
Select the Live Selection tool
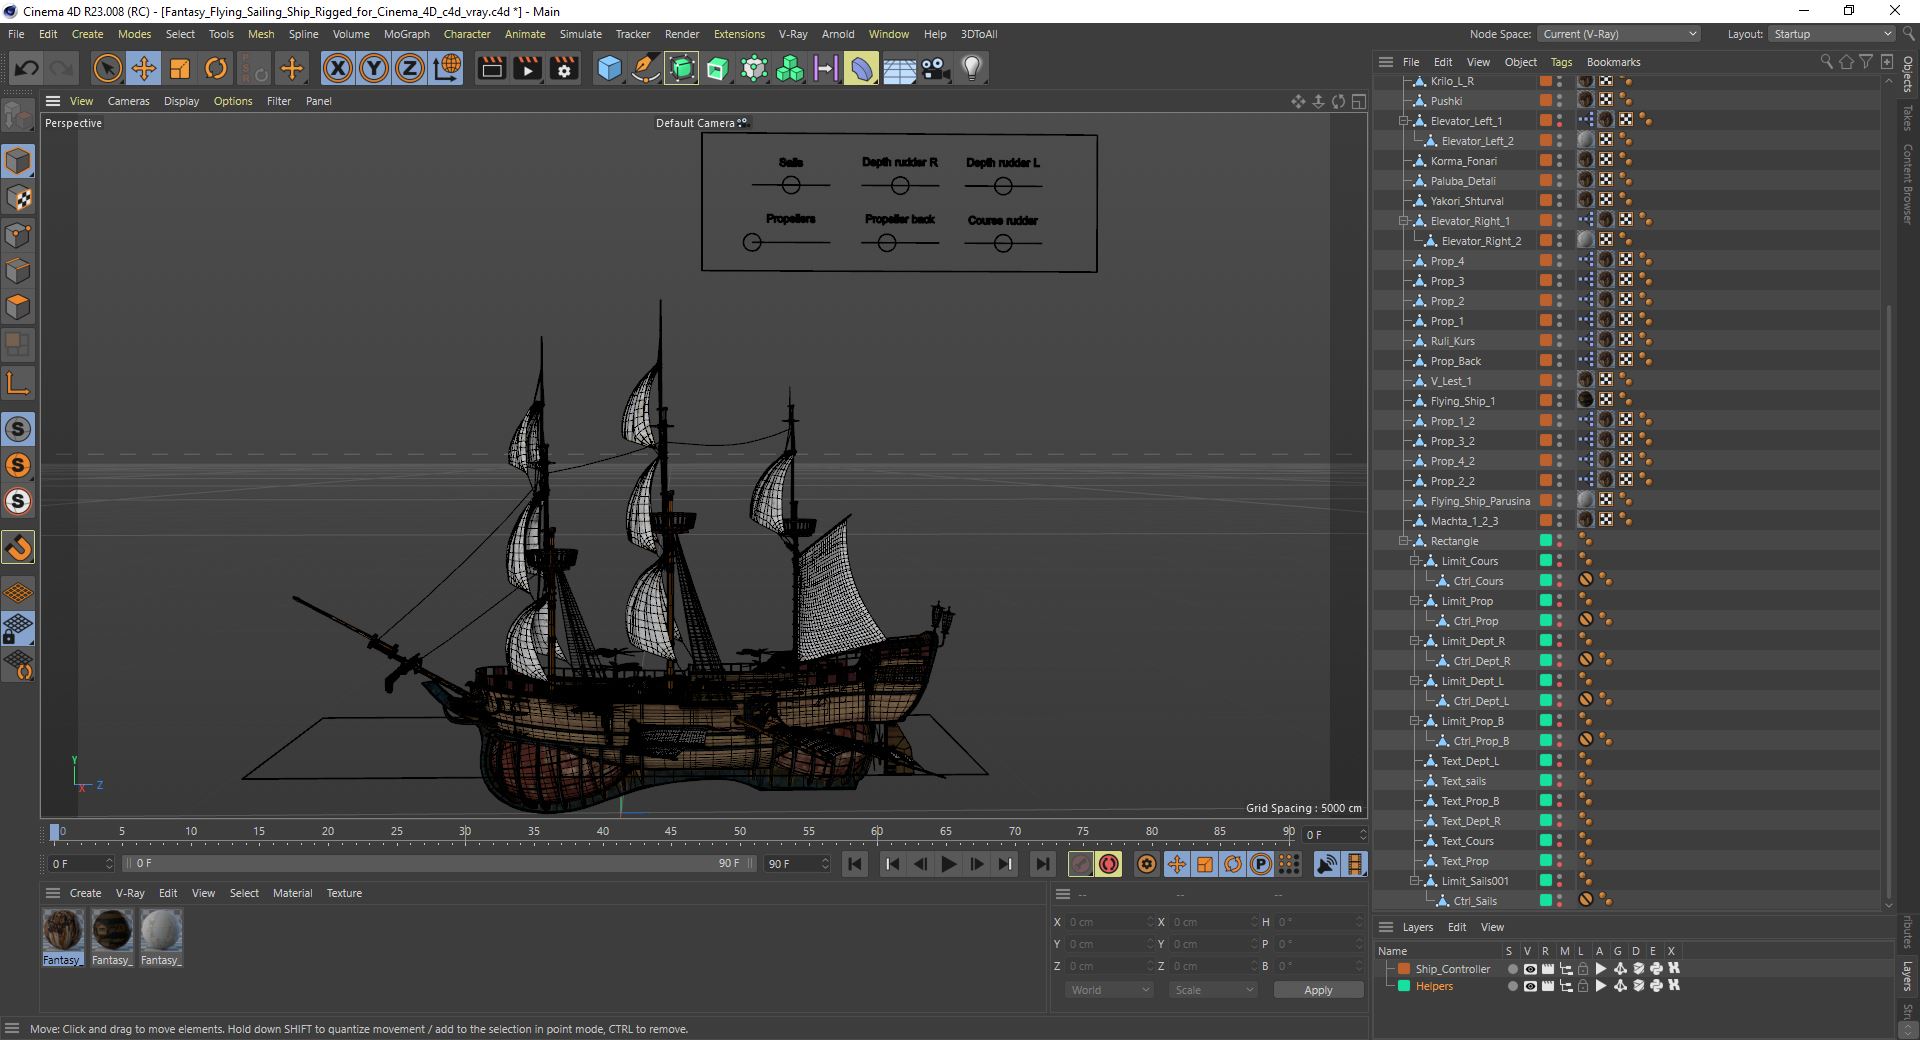107,68
